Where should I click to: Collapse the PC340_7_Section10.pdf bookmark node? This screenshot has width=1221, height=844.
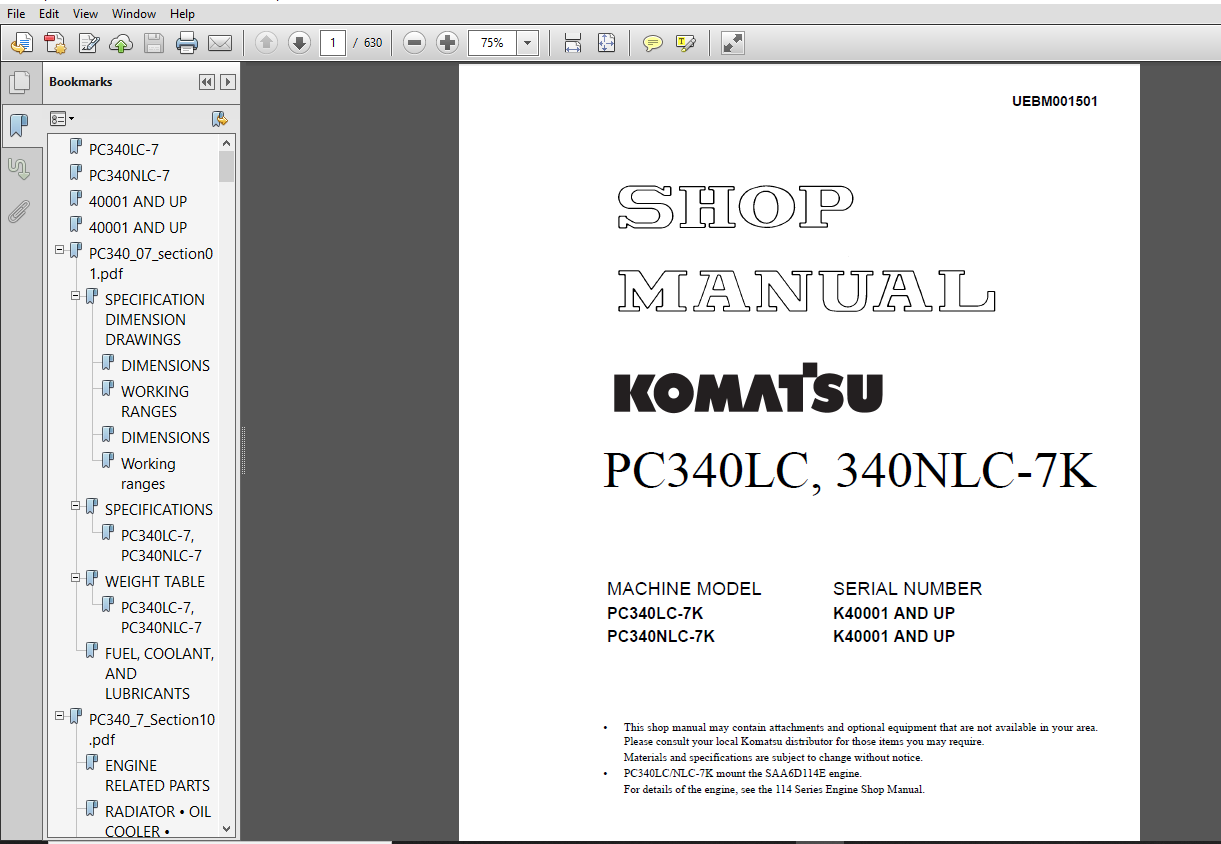(60, 715)
